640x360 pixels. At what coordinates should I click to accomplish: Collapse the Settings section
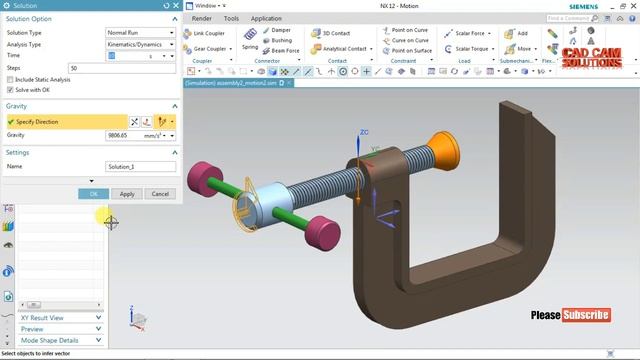point(175,152)
